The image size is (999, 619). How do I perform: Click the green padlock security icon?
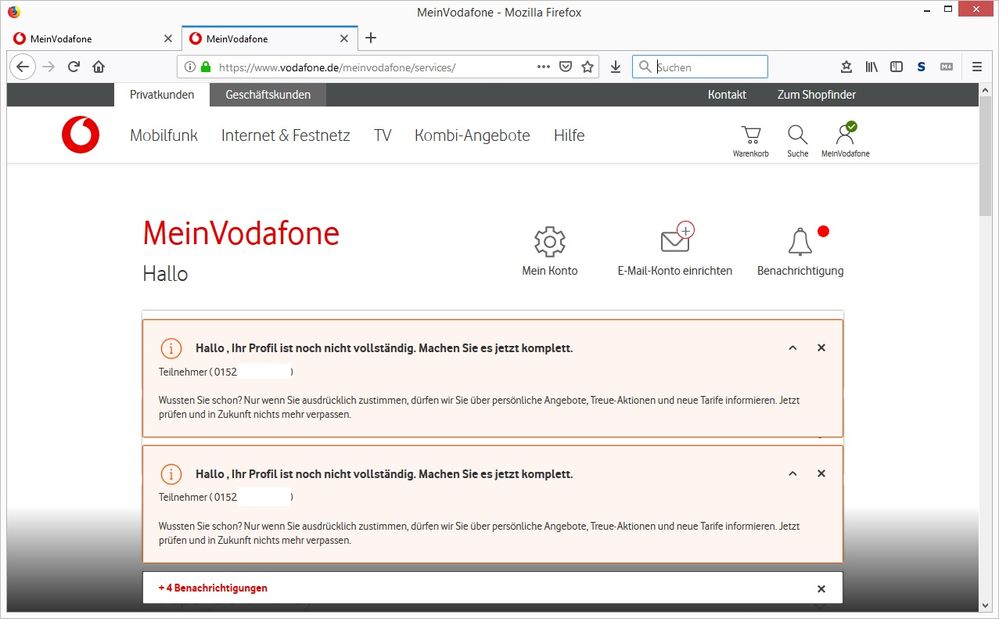tap(205, 67)
